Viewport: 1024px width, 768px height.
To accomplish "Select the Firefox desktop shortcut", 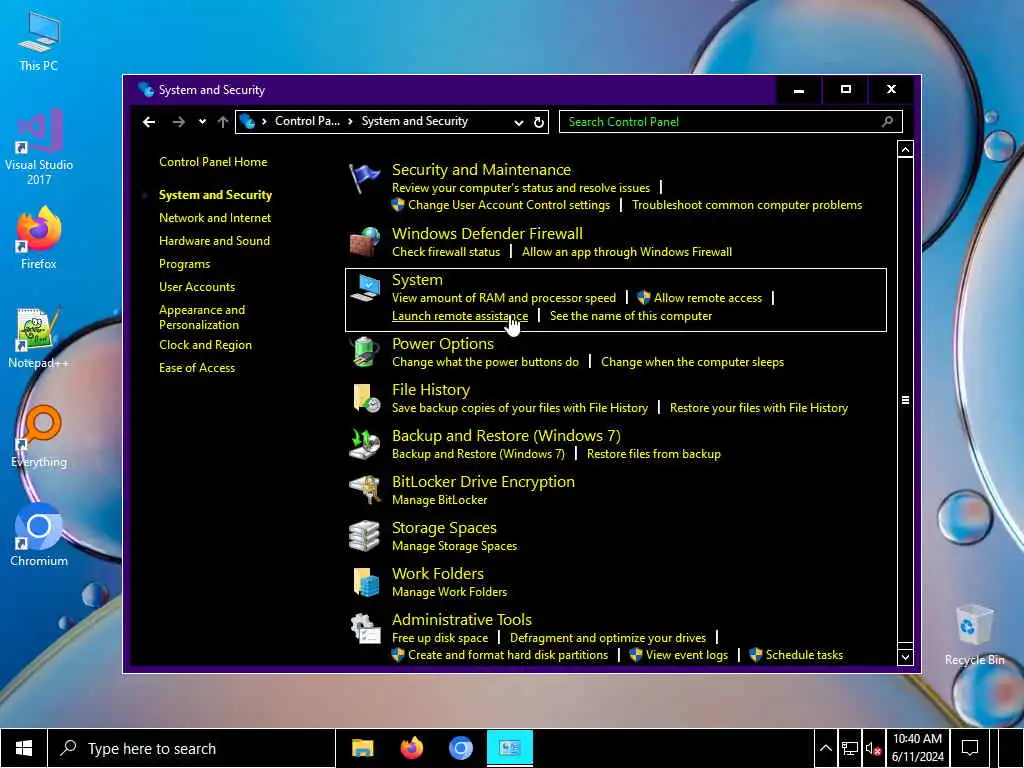I will point(39,238).
